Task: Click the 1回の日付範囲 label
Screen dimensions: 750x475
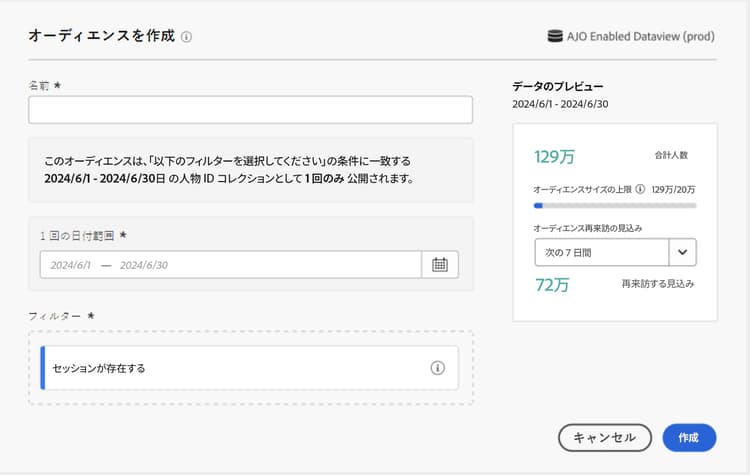Action: coord(77,235)
